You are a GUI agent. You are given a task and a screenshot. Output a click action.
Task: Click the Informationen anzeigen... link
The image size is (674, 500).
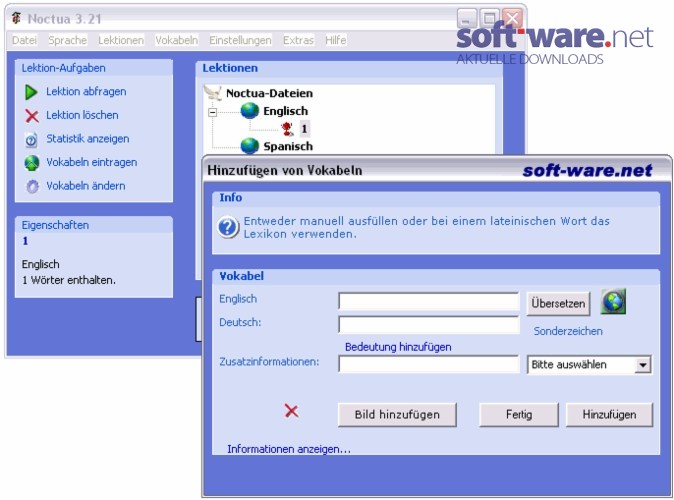tap(289, 449)
